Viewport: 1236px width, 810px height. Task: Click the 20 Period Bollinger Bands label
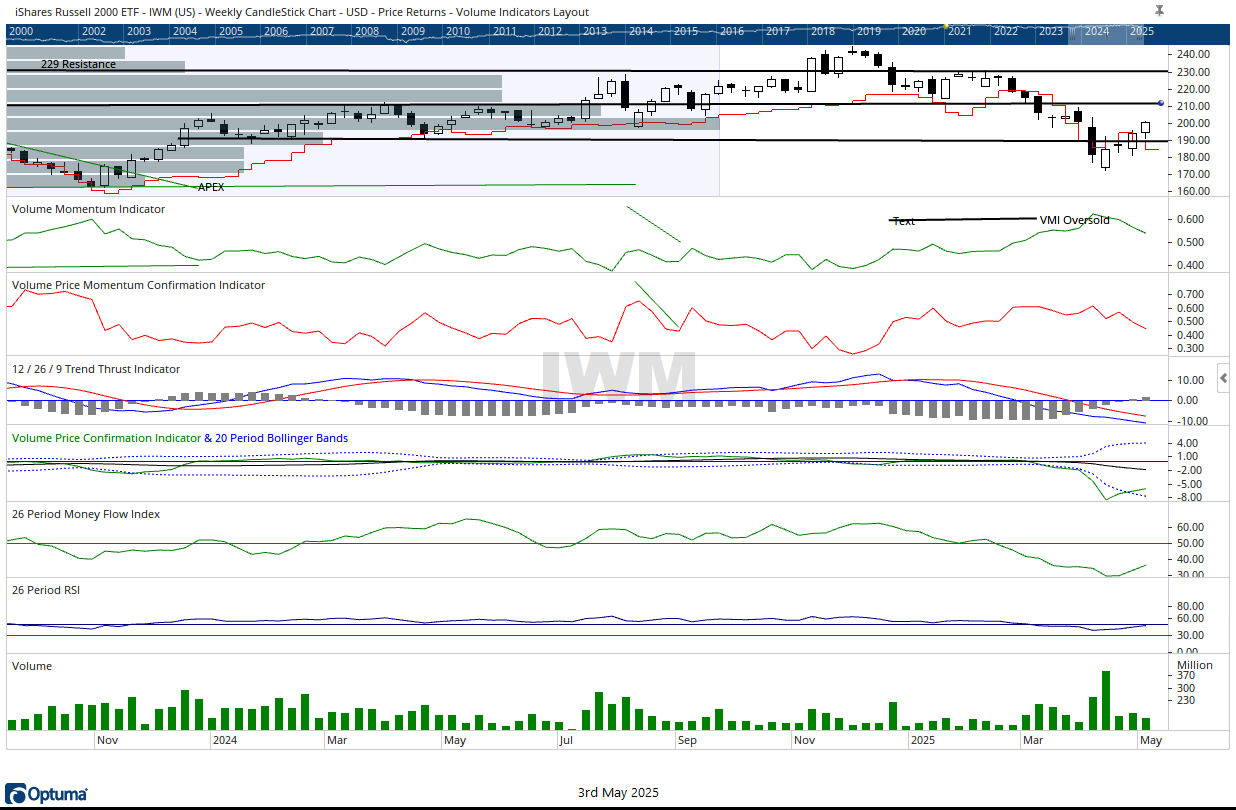click(x=282, y=438)
